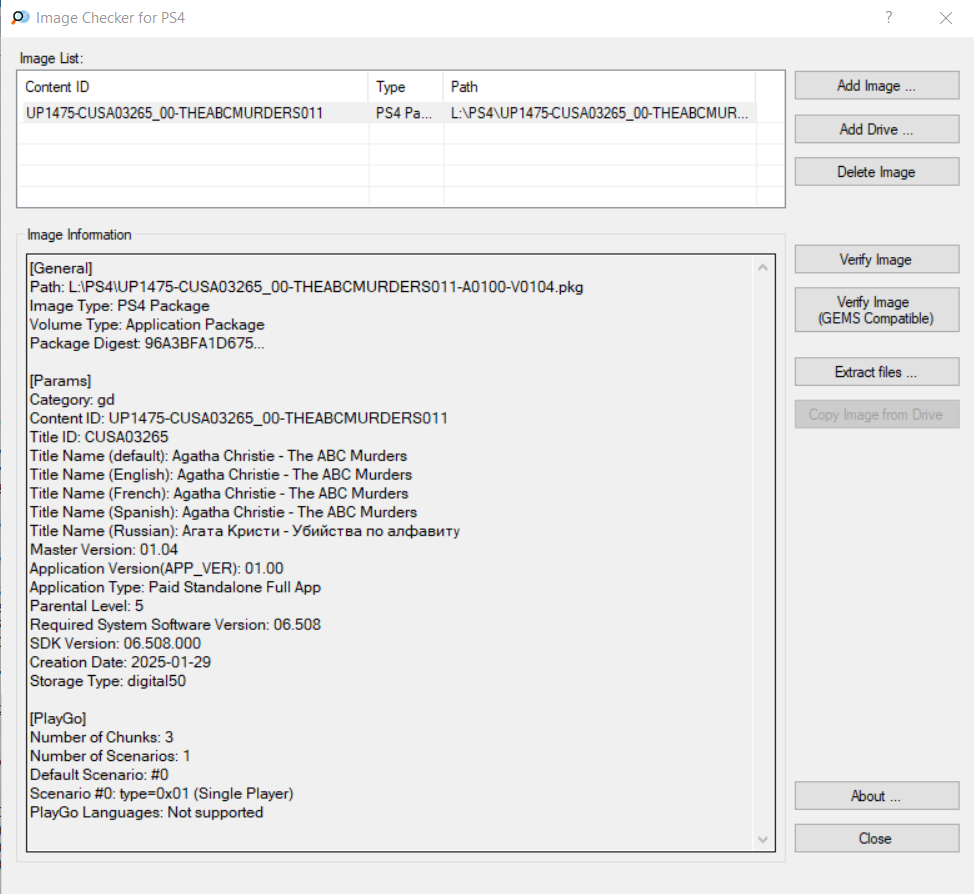
Task: Click PlayGo Languages: Not supported line
Action: [x=147, y=813]
